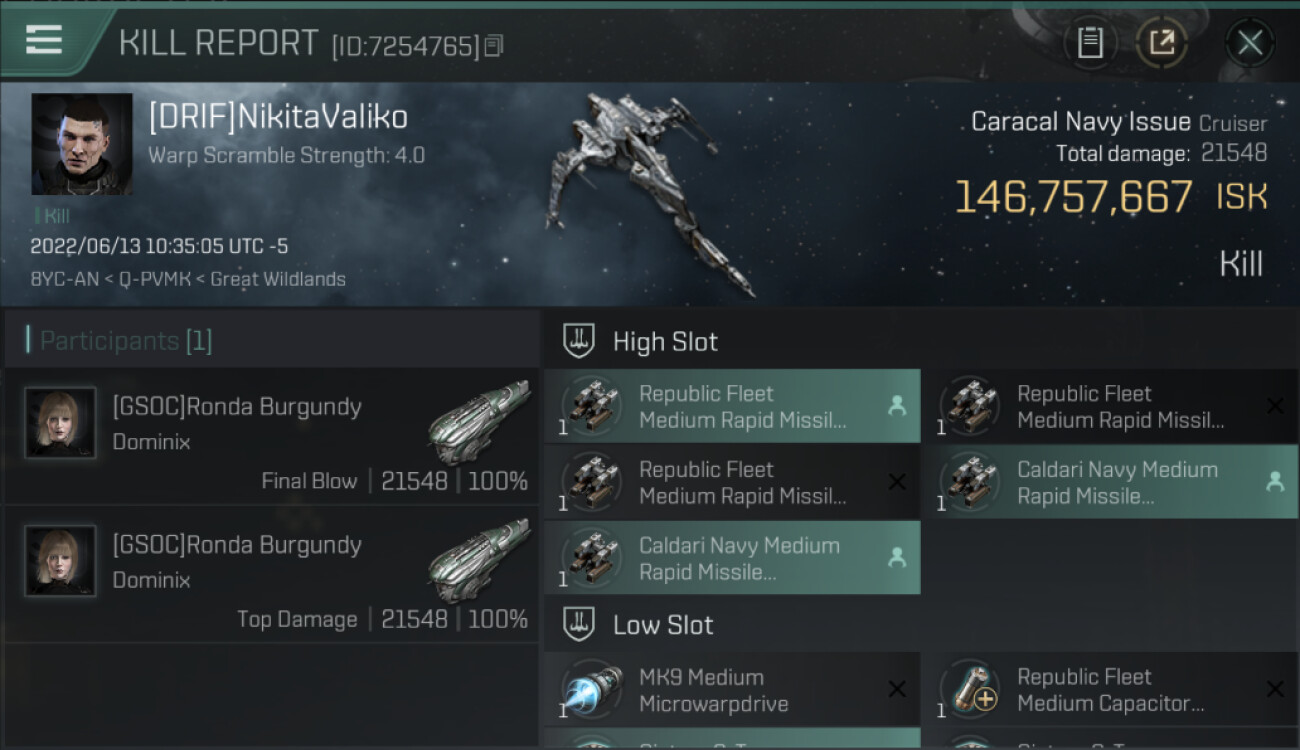Open the hamburger menu
The image size is (1300, 750).
[x=44, y=41]
